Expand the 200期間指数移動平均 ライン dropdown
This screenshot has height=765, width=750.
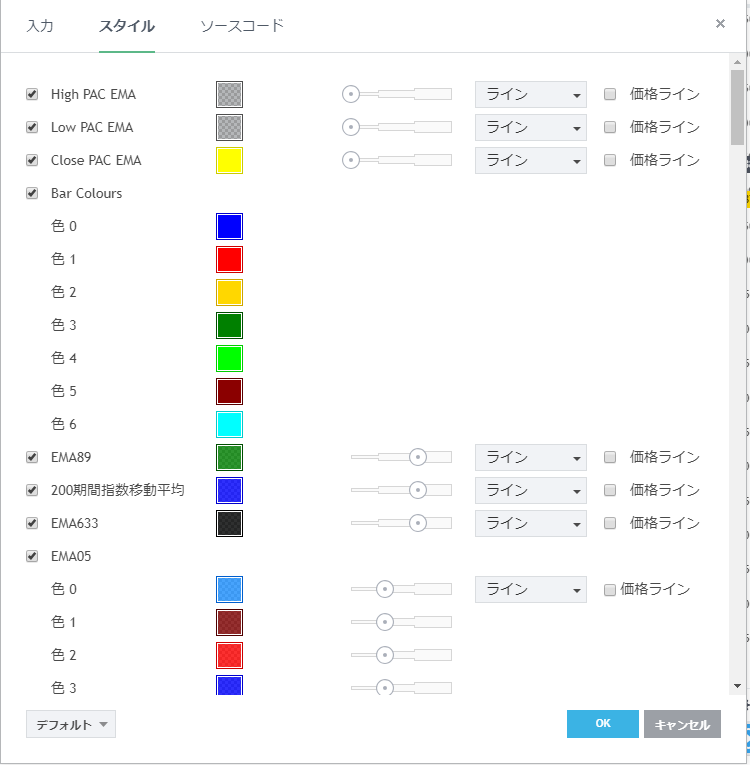[530, 490]
